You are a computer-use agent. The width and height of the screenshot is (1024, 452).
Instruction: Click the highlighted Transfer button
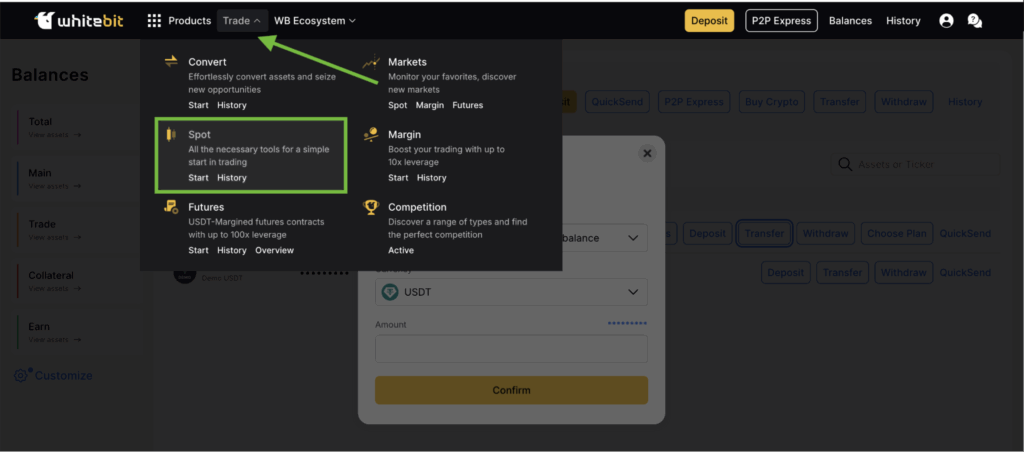tap(764, 233)
